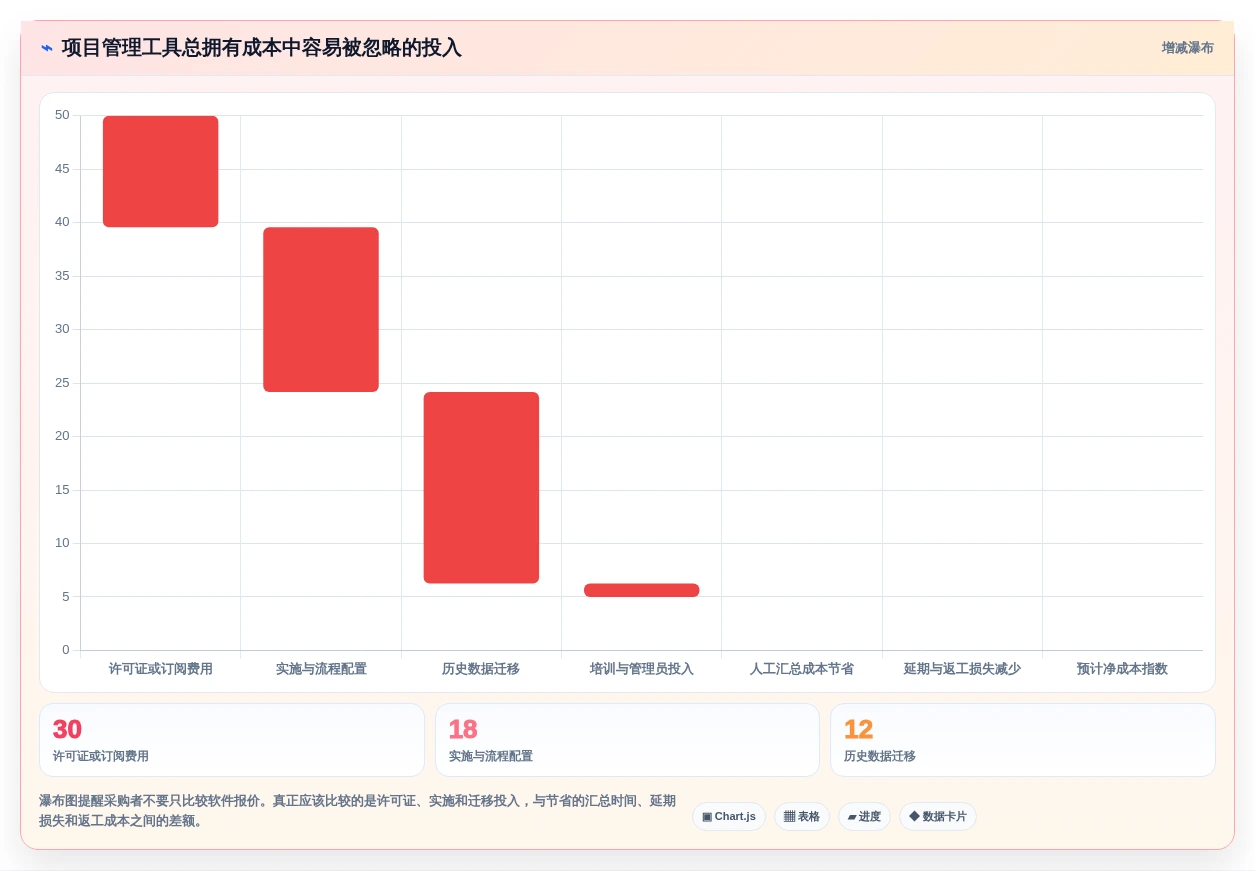Click the x-axis label 许可证或订阅费用
The image size is (1255, 871).
(160, 668)
